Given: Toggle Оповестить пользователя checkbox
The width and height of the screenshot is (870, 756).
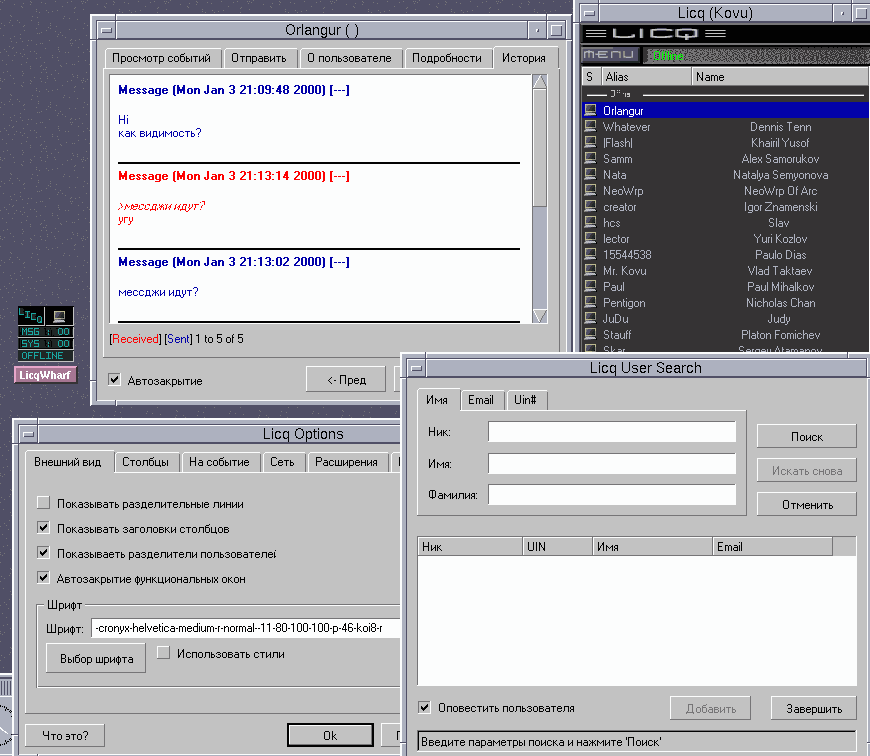Looking at the screenshot, I should click(424, 707).
